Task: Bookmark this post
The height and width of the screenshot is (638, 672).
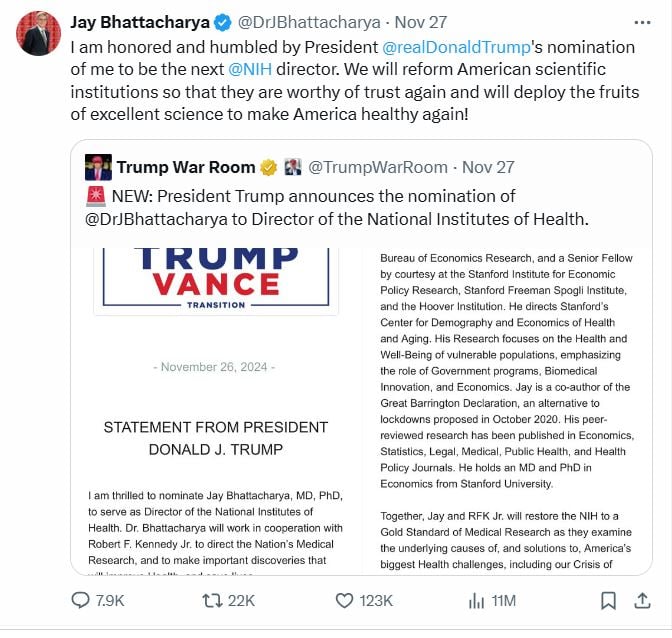Action: click(x=608, y=600)
